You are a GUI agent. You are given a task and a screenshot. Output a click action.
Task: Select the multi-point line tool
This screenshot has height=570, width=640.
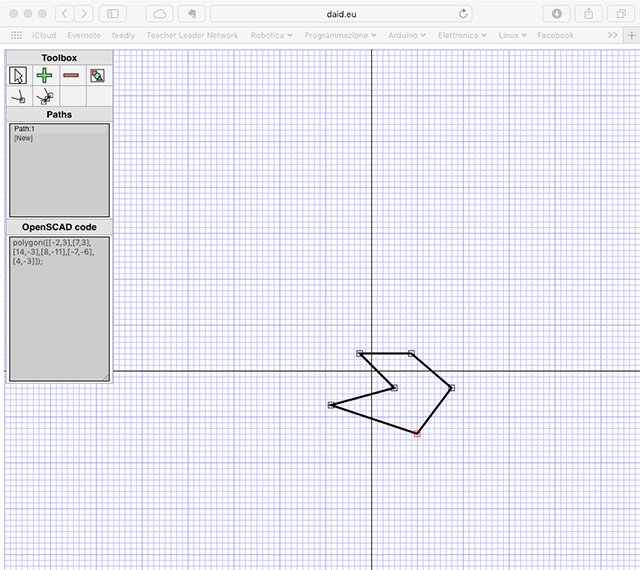click(x=44, y=97)
